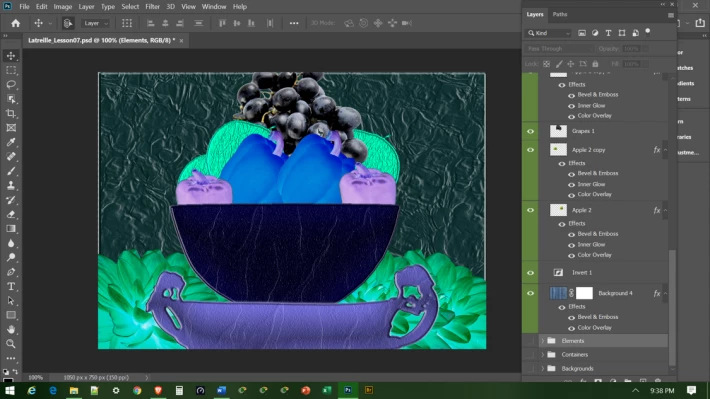Select the Horizontal Type tool
The height and width of the screenshot is (399, 710).
(x=11, y=286)
